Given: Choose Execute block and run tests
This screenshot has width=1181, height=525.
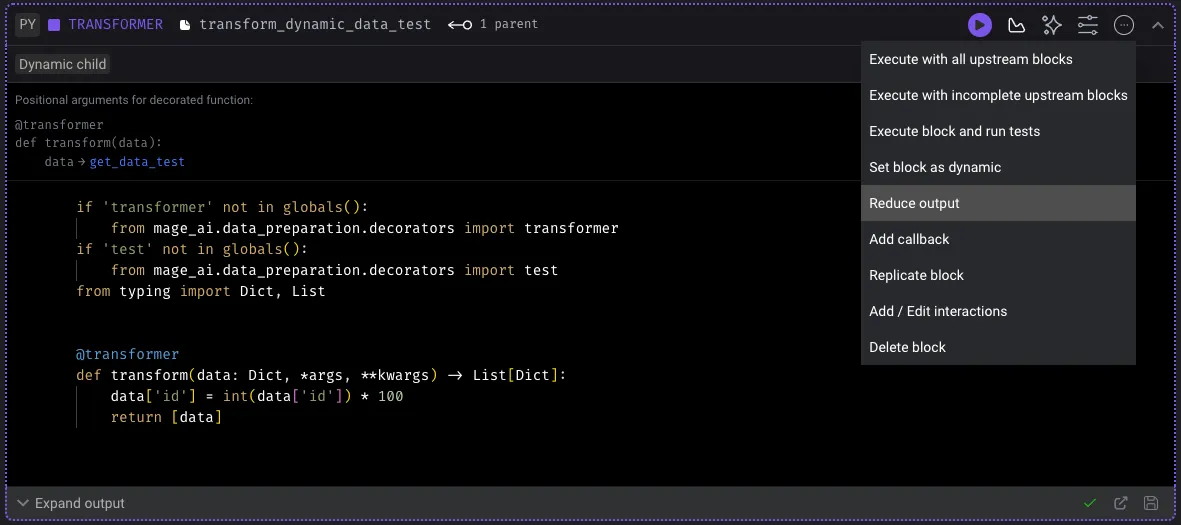Looking at the screenshot, I should pos(998,132).
